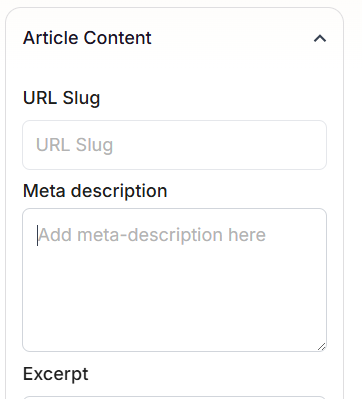This screenshot has height=399, width=362.
Task: Click the up-arrow icon beside Article Content
Action: [320, 39]
